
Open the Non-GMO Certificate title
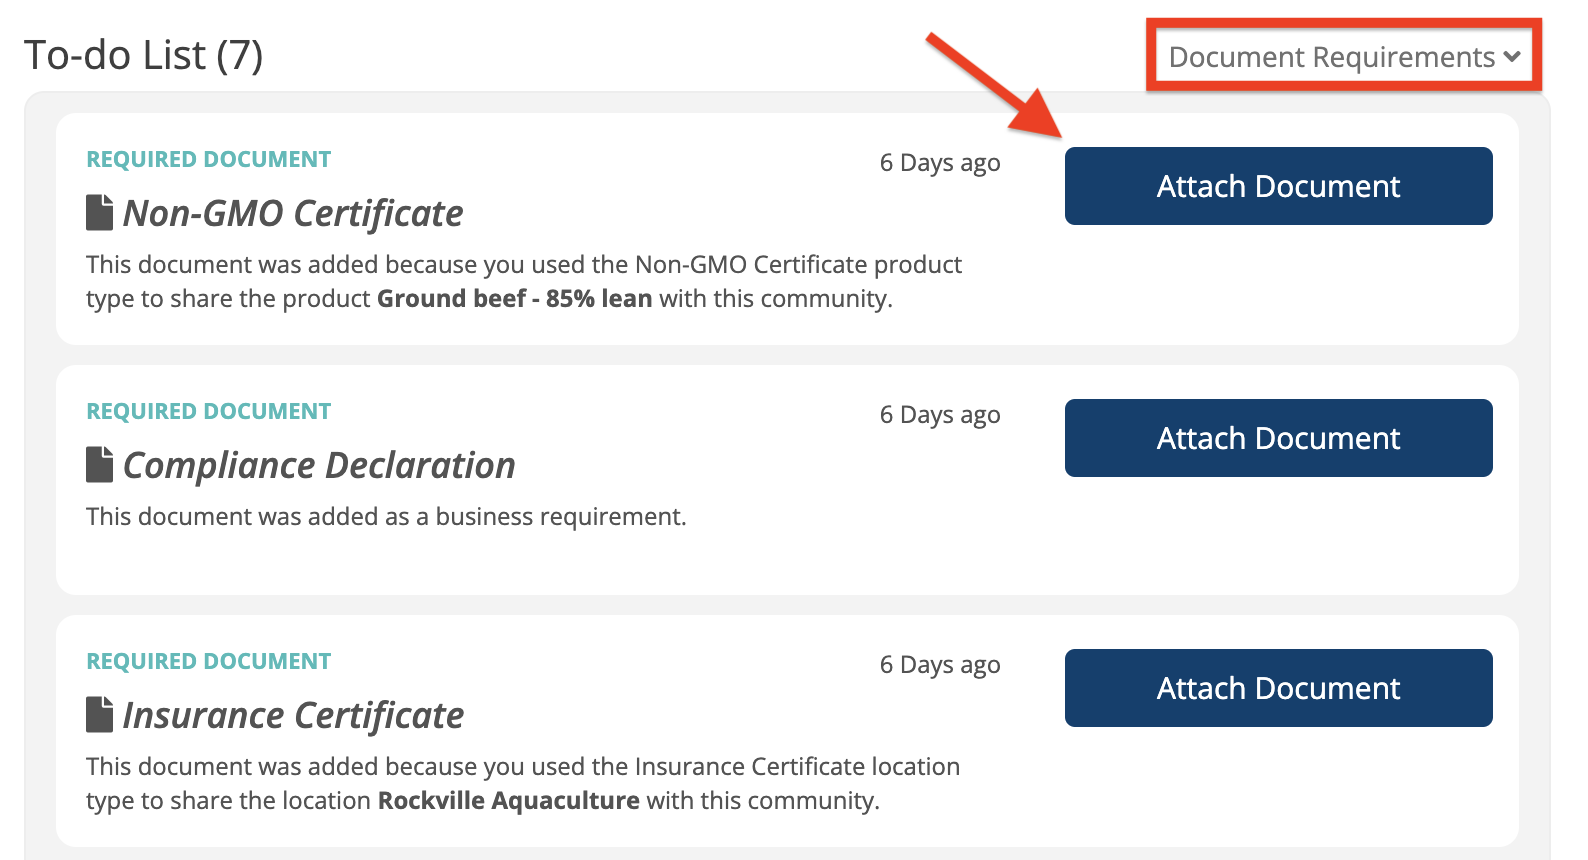(293, 213)
